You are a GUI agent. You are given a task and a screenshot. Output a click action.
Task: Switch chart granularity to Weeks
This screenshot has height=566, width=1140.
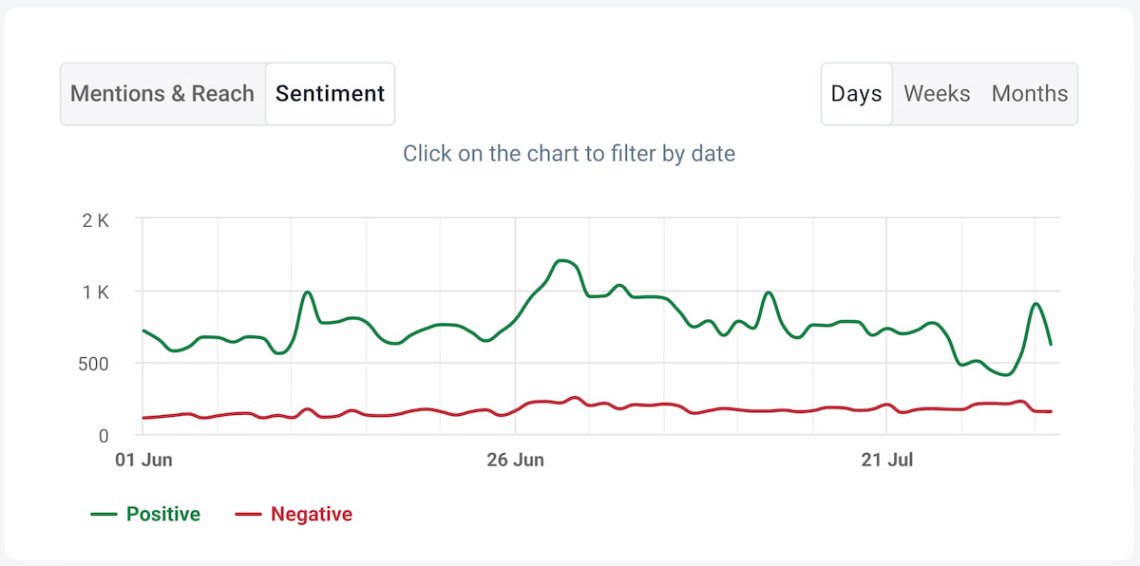coord(936,94)
